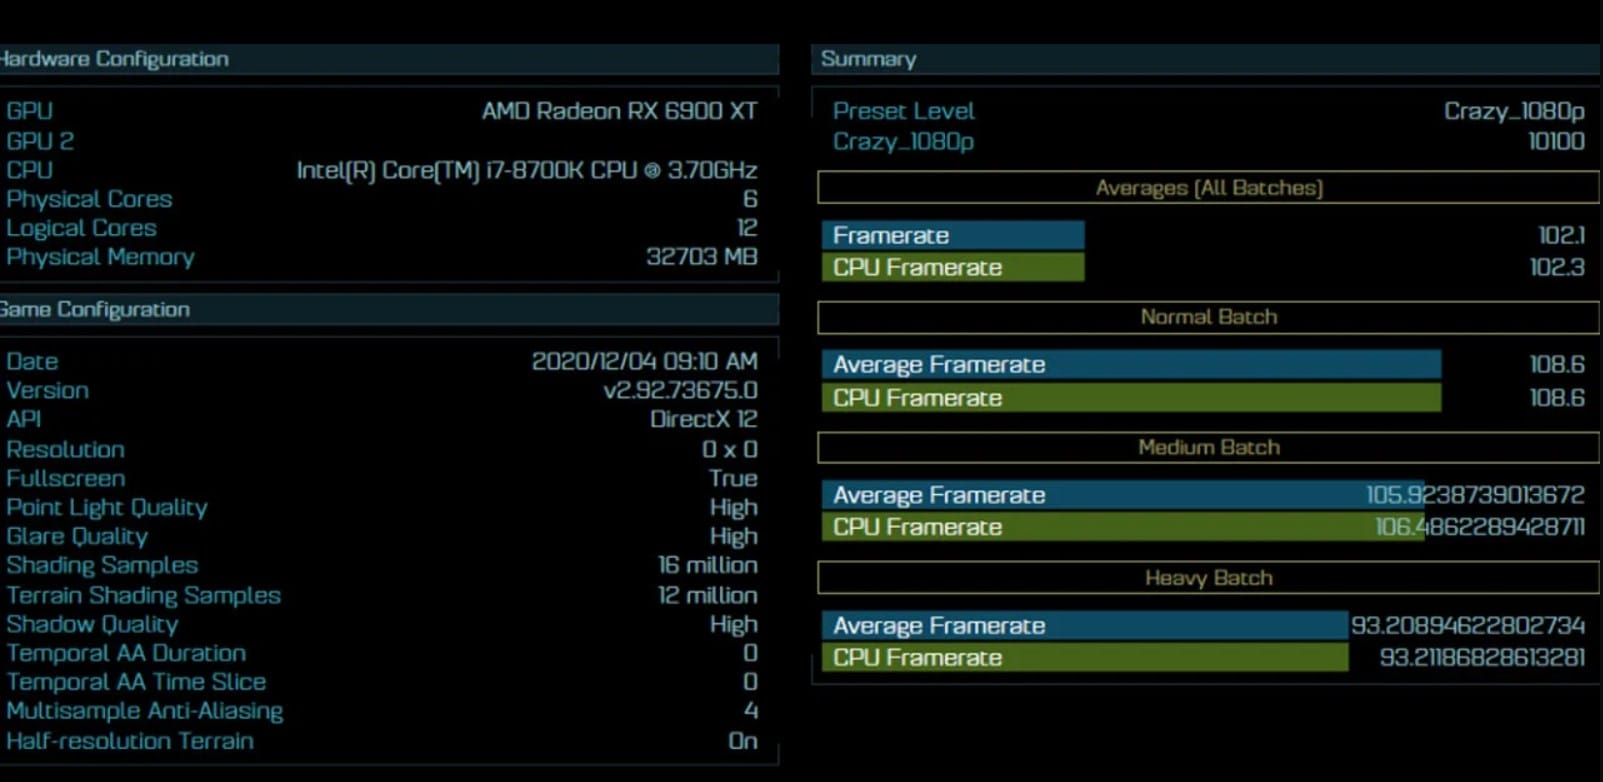Click the blue Framerate bar under Averages

pyautogui.click(x=952, y=235)
